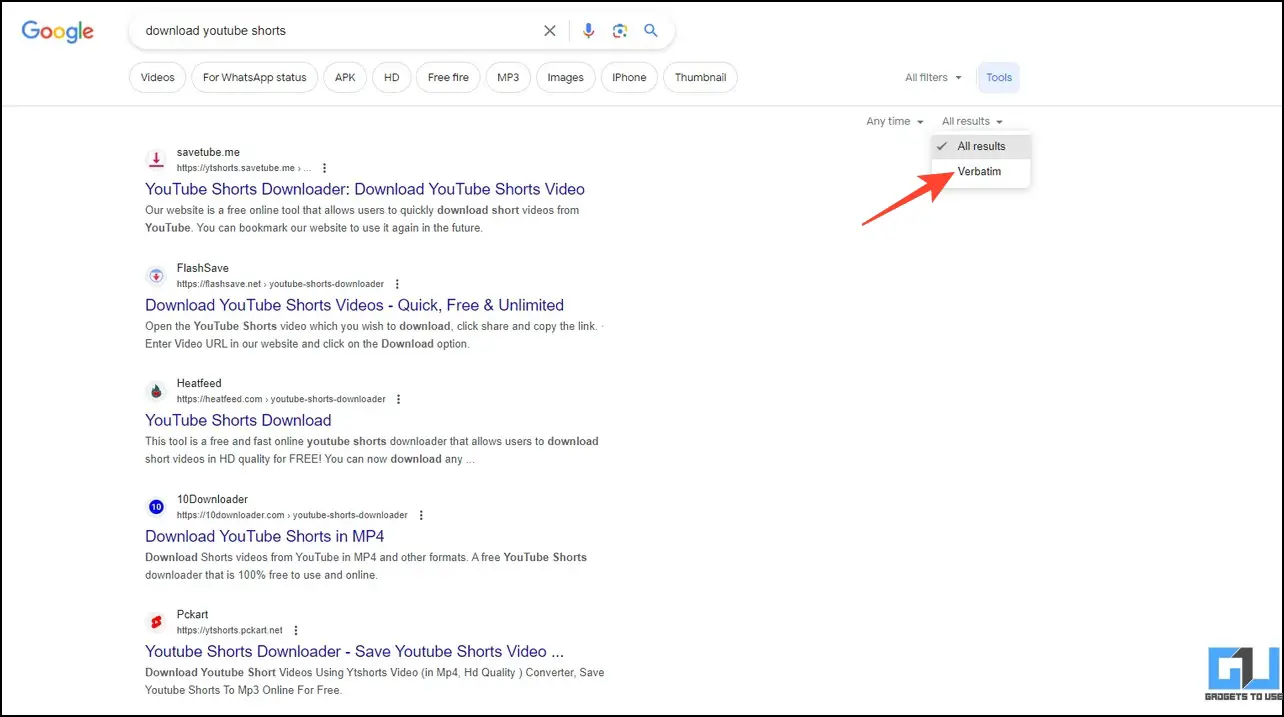This screenshot has height=717, width=1284.
Task: Click the flashsave.net youtube-shorts-downloader URL
Action: [280, 284]
